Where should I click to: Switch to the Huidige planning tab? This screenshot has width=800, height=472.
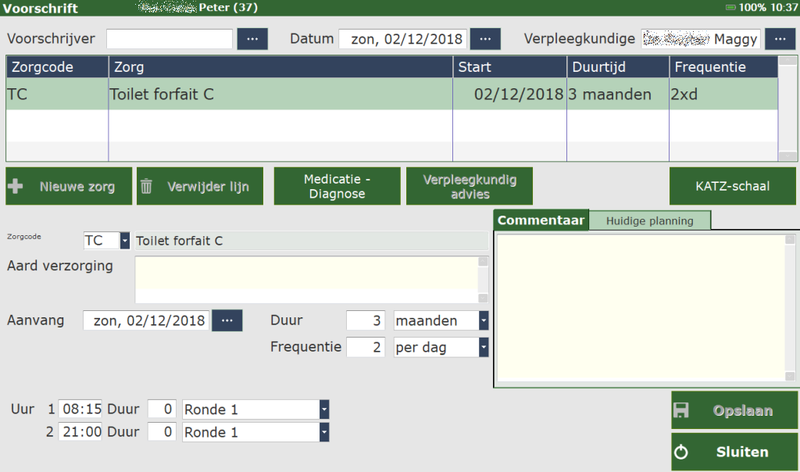(x=649, y=220)
